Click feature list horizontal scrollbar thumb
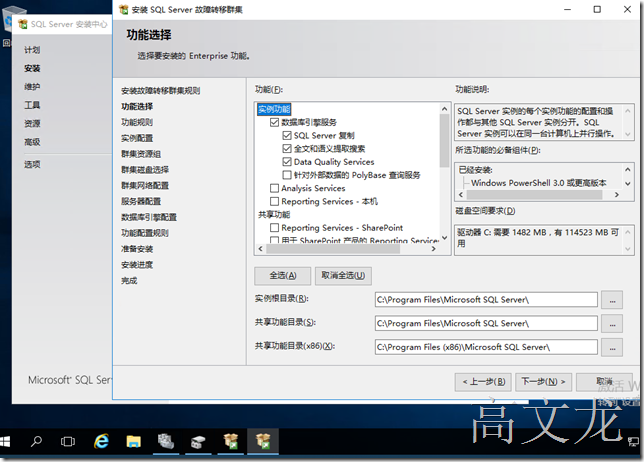The width and height of the screenshot is (644, 462). 333,249
